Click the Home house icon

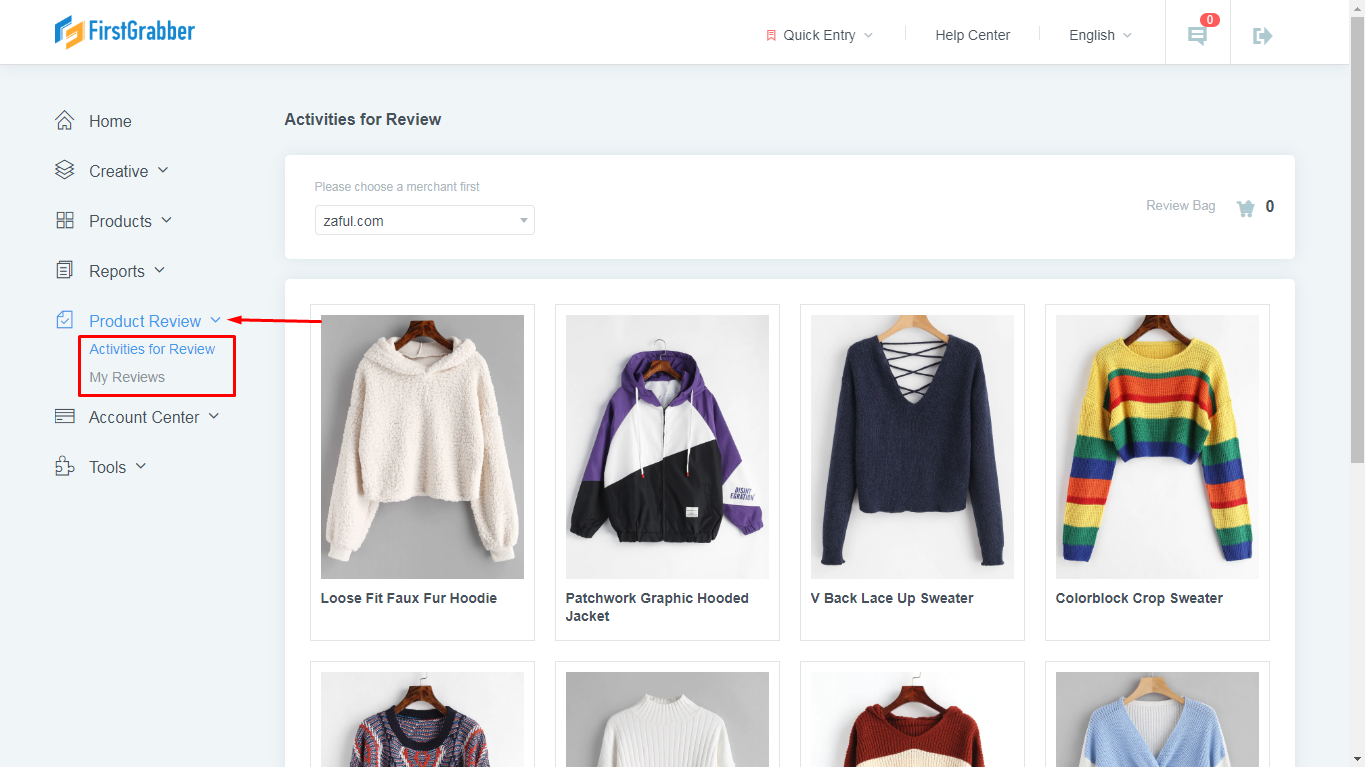coord(65,121)
